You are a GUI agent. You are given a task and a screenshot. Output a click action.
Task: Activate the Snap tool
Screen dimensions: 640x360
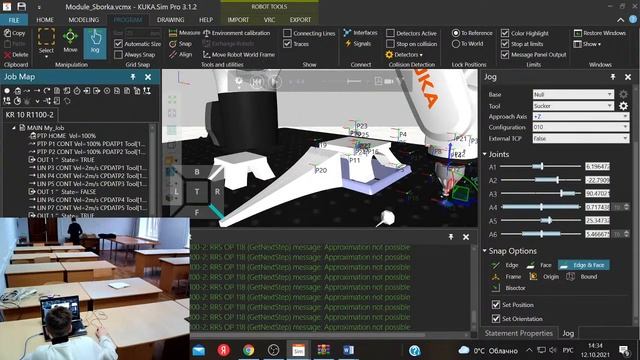coord(180,44)
